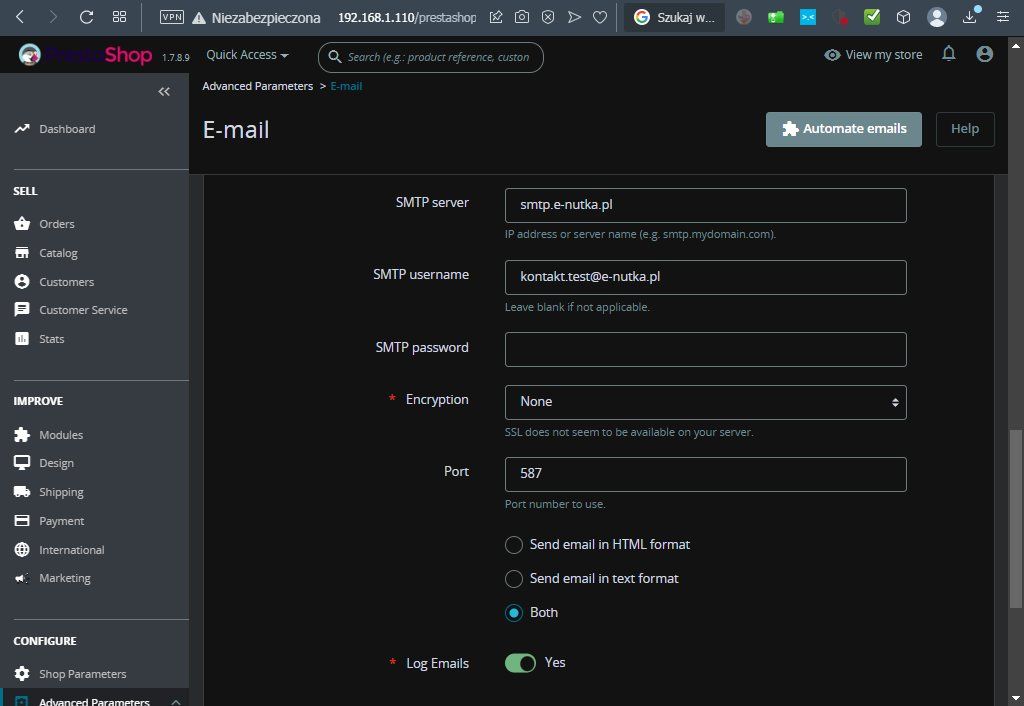Disable the Log Emails toggle
The height and width of the screenshot is (706, 1024).
[520, 663]
